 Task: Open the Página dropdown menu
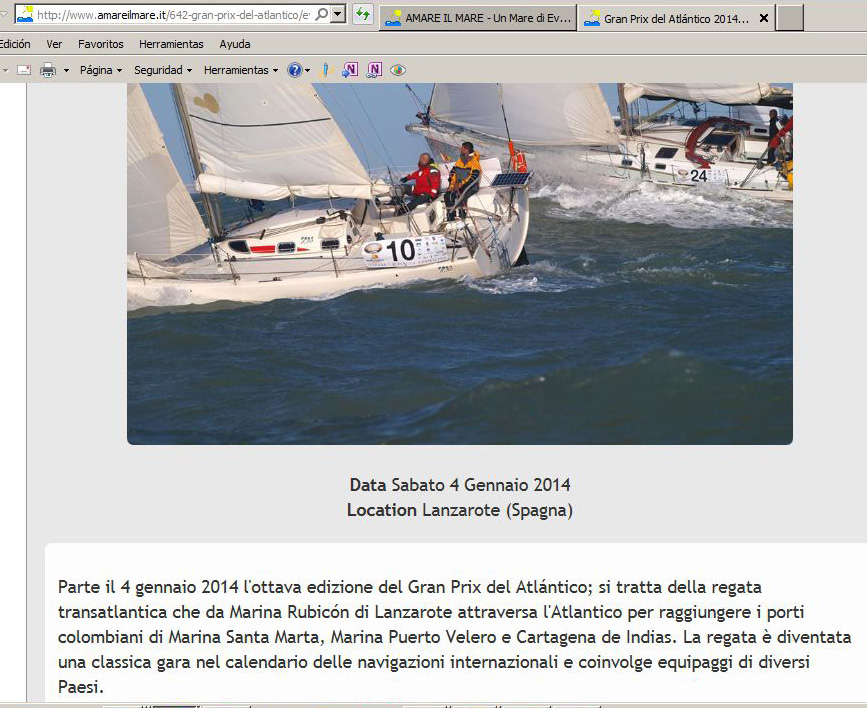point(100,70)
